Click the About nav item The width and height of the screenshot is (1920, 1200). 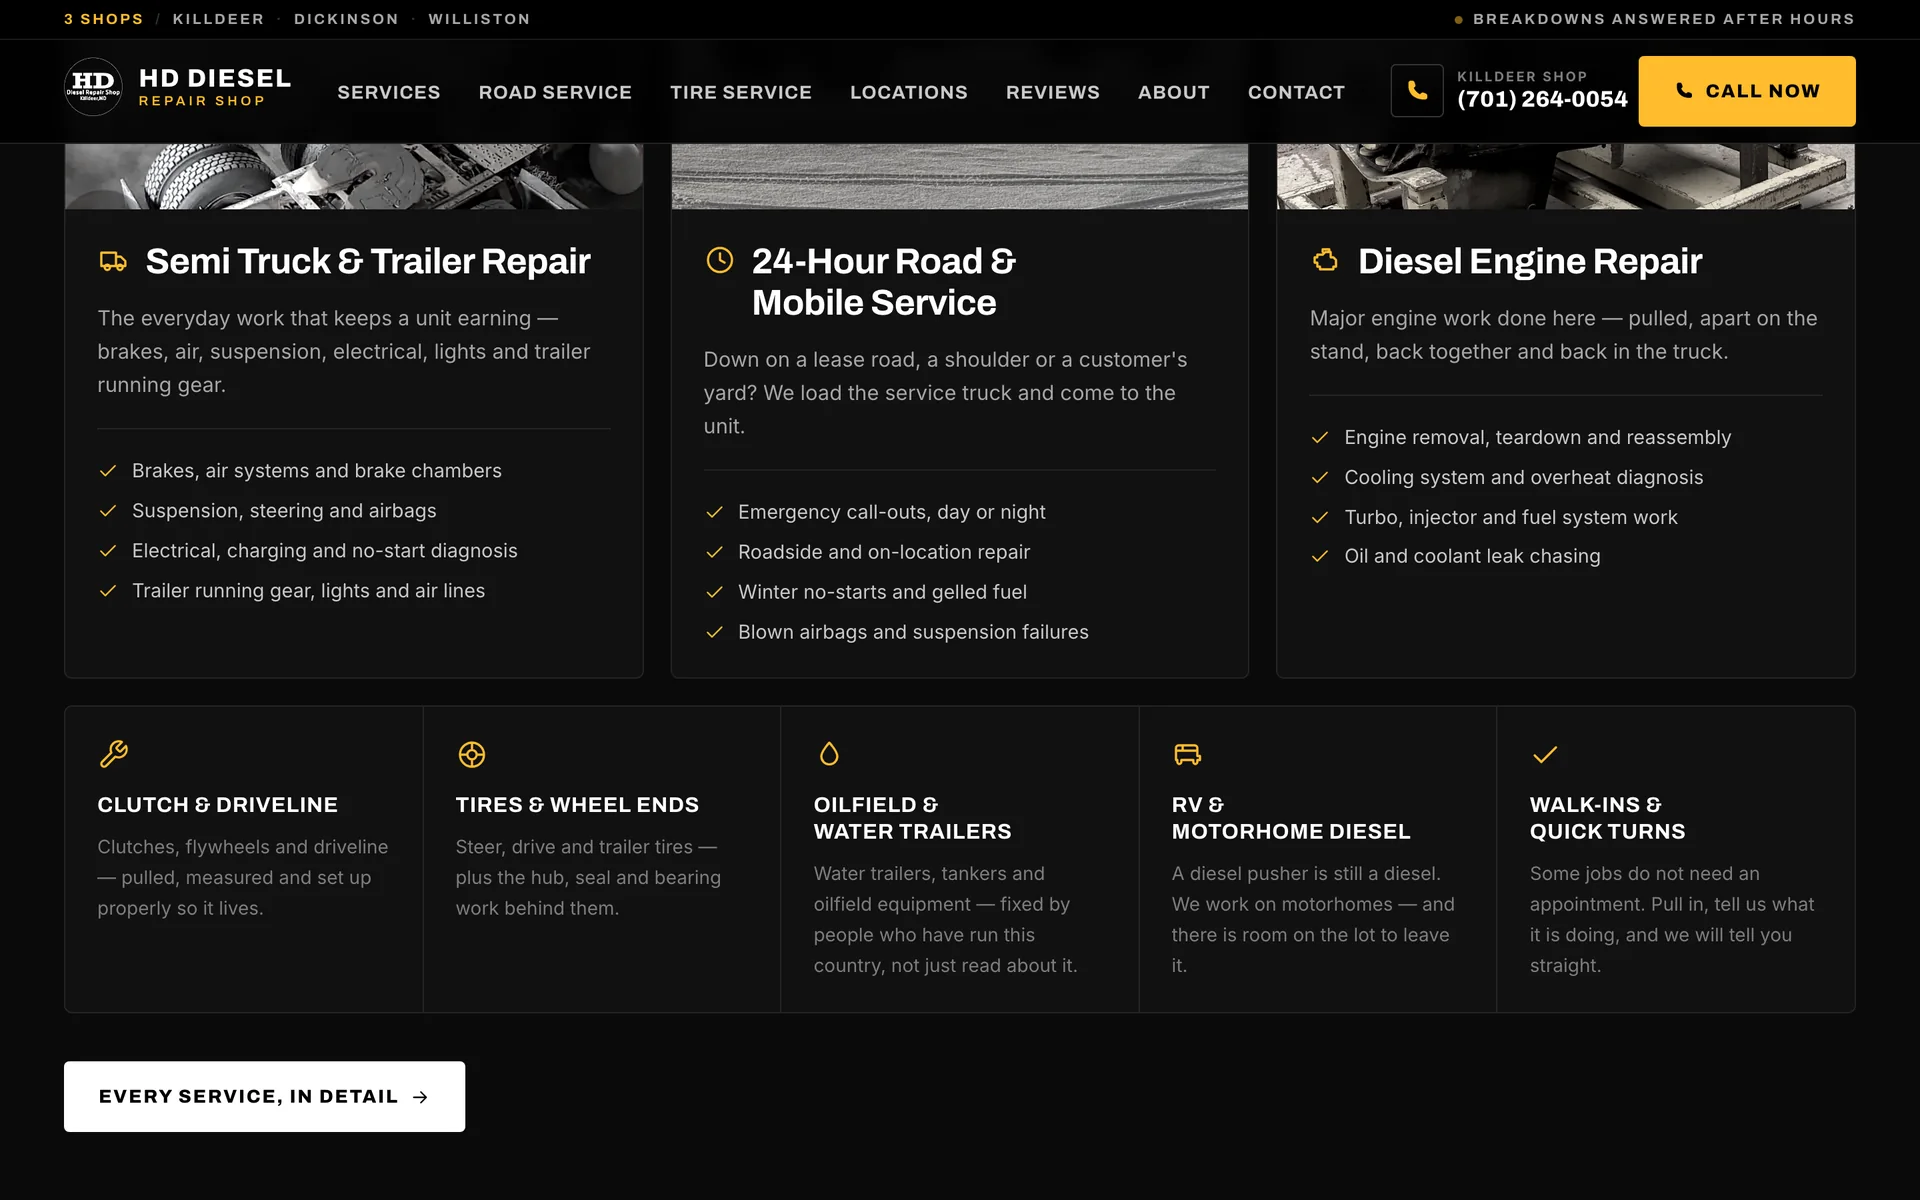tap(1174, 92)
